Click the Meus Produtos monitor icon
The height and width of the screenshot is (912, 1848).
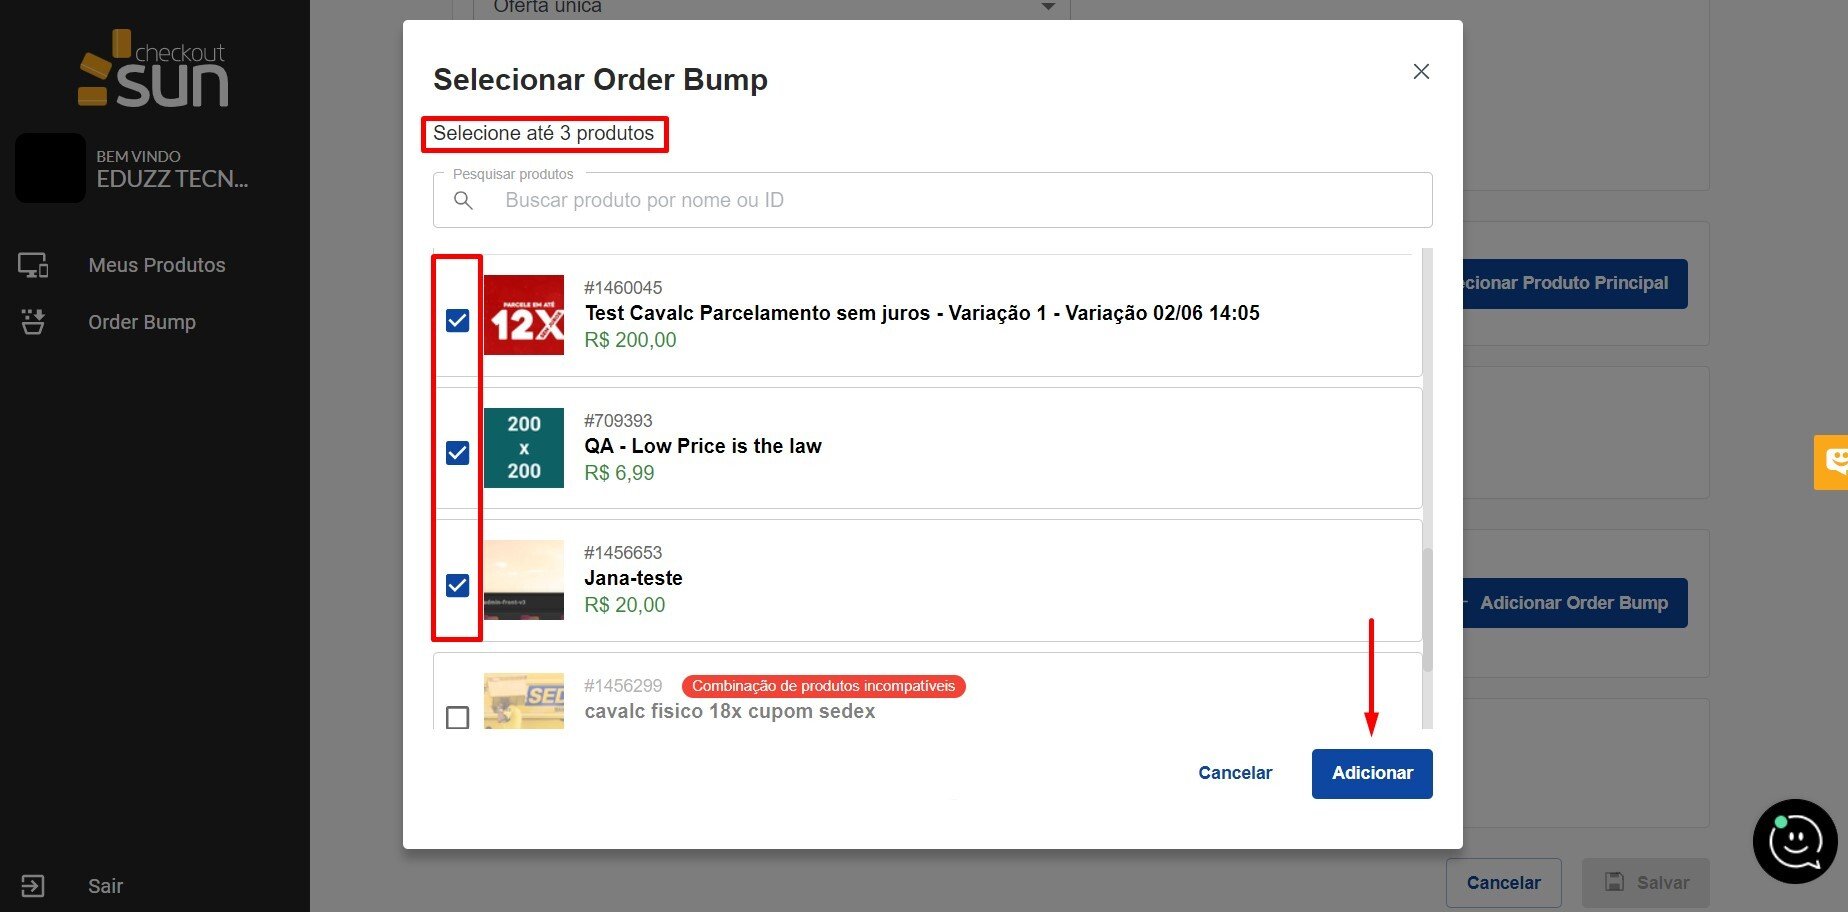point(33,265)
